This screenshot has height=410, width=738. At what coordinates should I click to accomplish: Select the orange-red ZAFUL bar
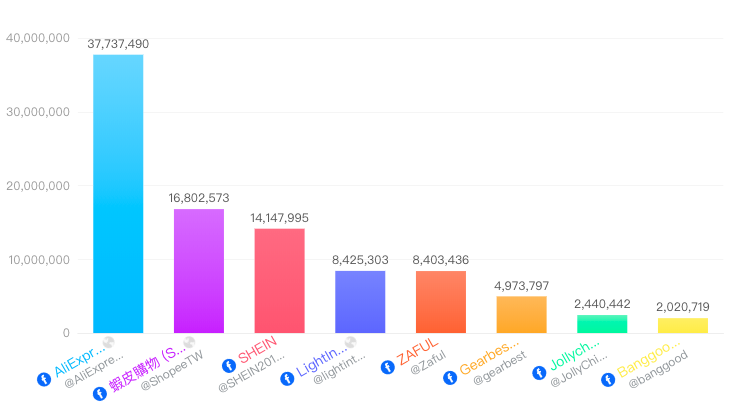[441, 302]
